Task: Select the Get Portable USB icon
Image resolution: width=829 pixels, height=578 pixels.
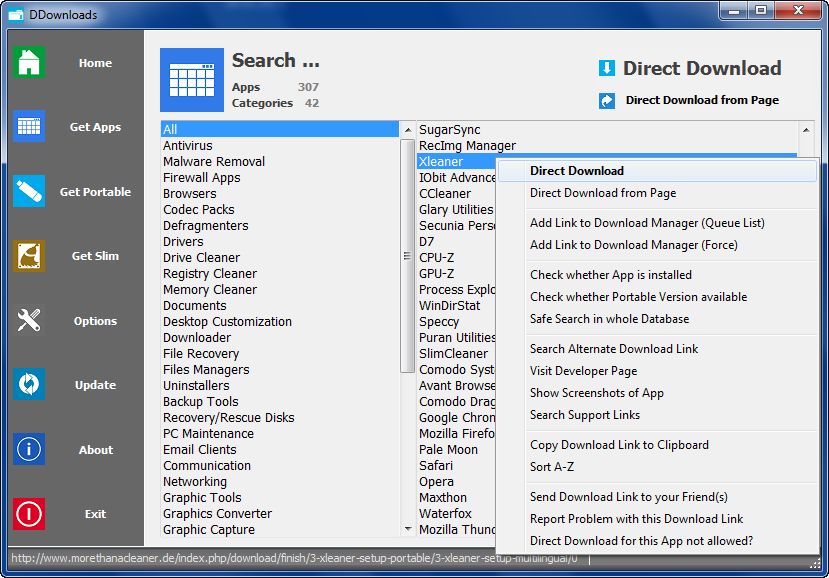Action: pyautogui.click(x=29, y=191)
